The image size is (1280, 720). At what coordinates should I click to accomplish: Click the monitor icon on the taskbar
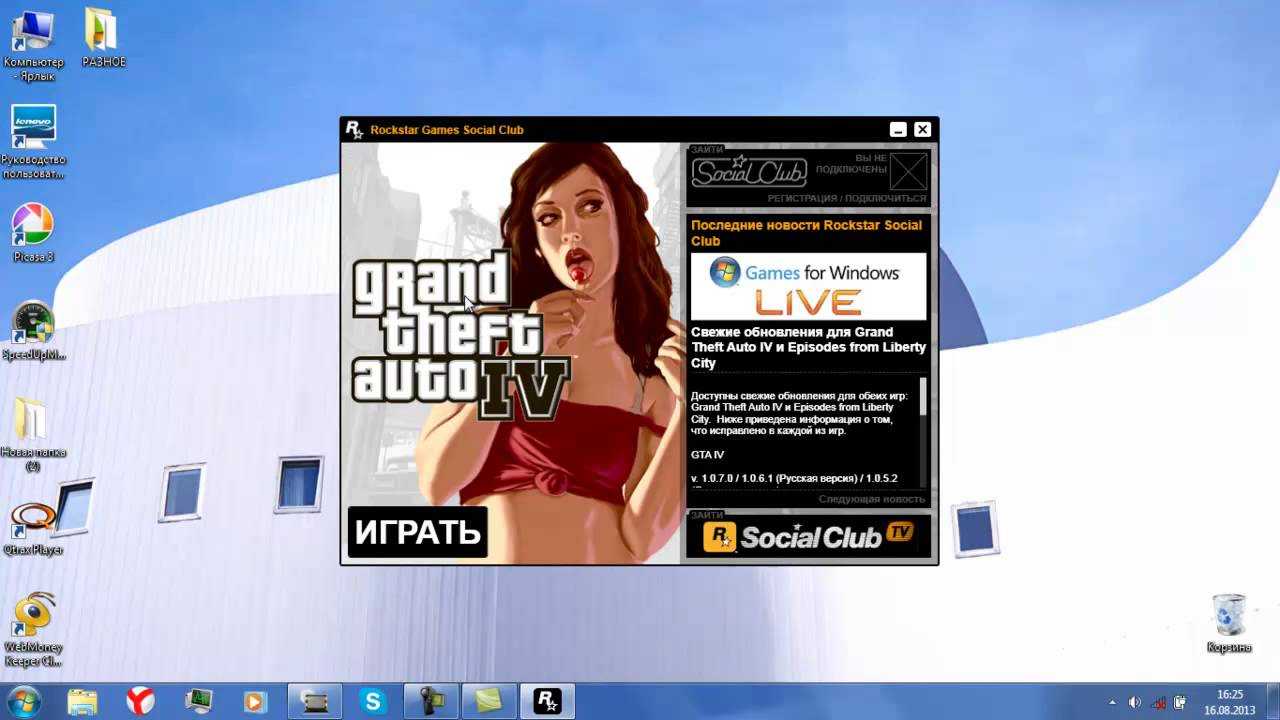(199, 701)
